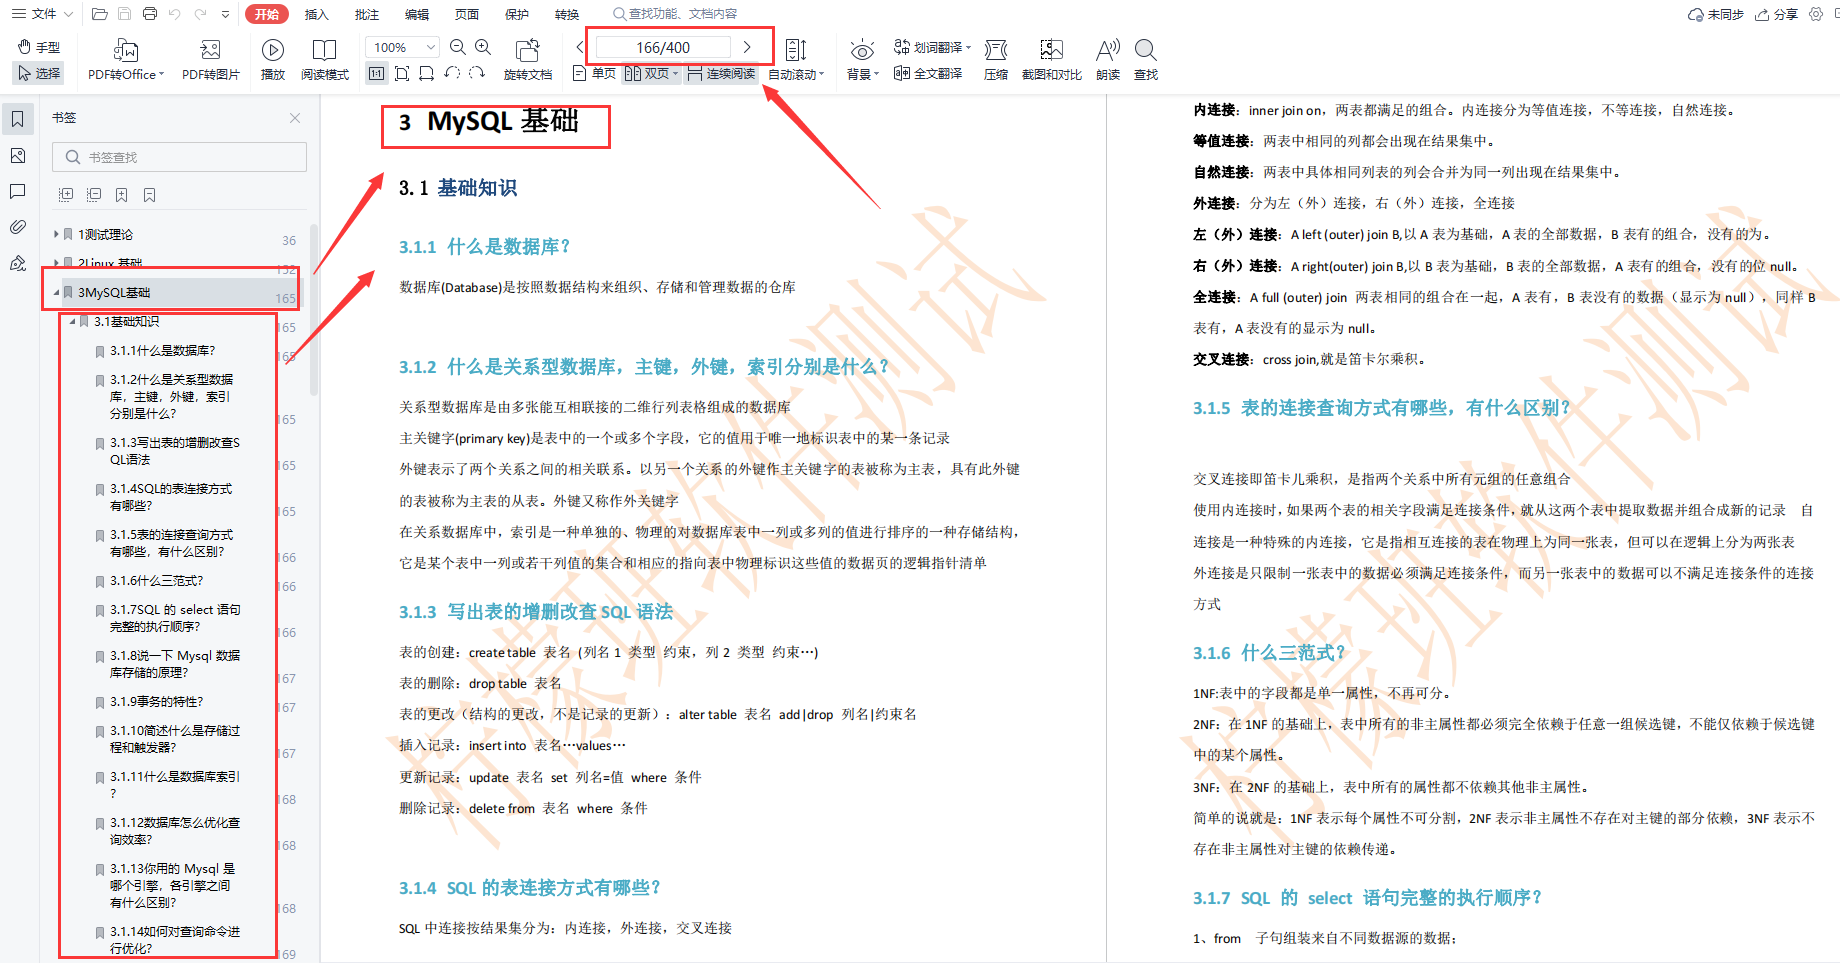Activate the 选择 selection tool
The width and height of the screenshot is (1840, 963).
(x=39, y=73)
